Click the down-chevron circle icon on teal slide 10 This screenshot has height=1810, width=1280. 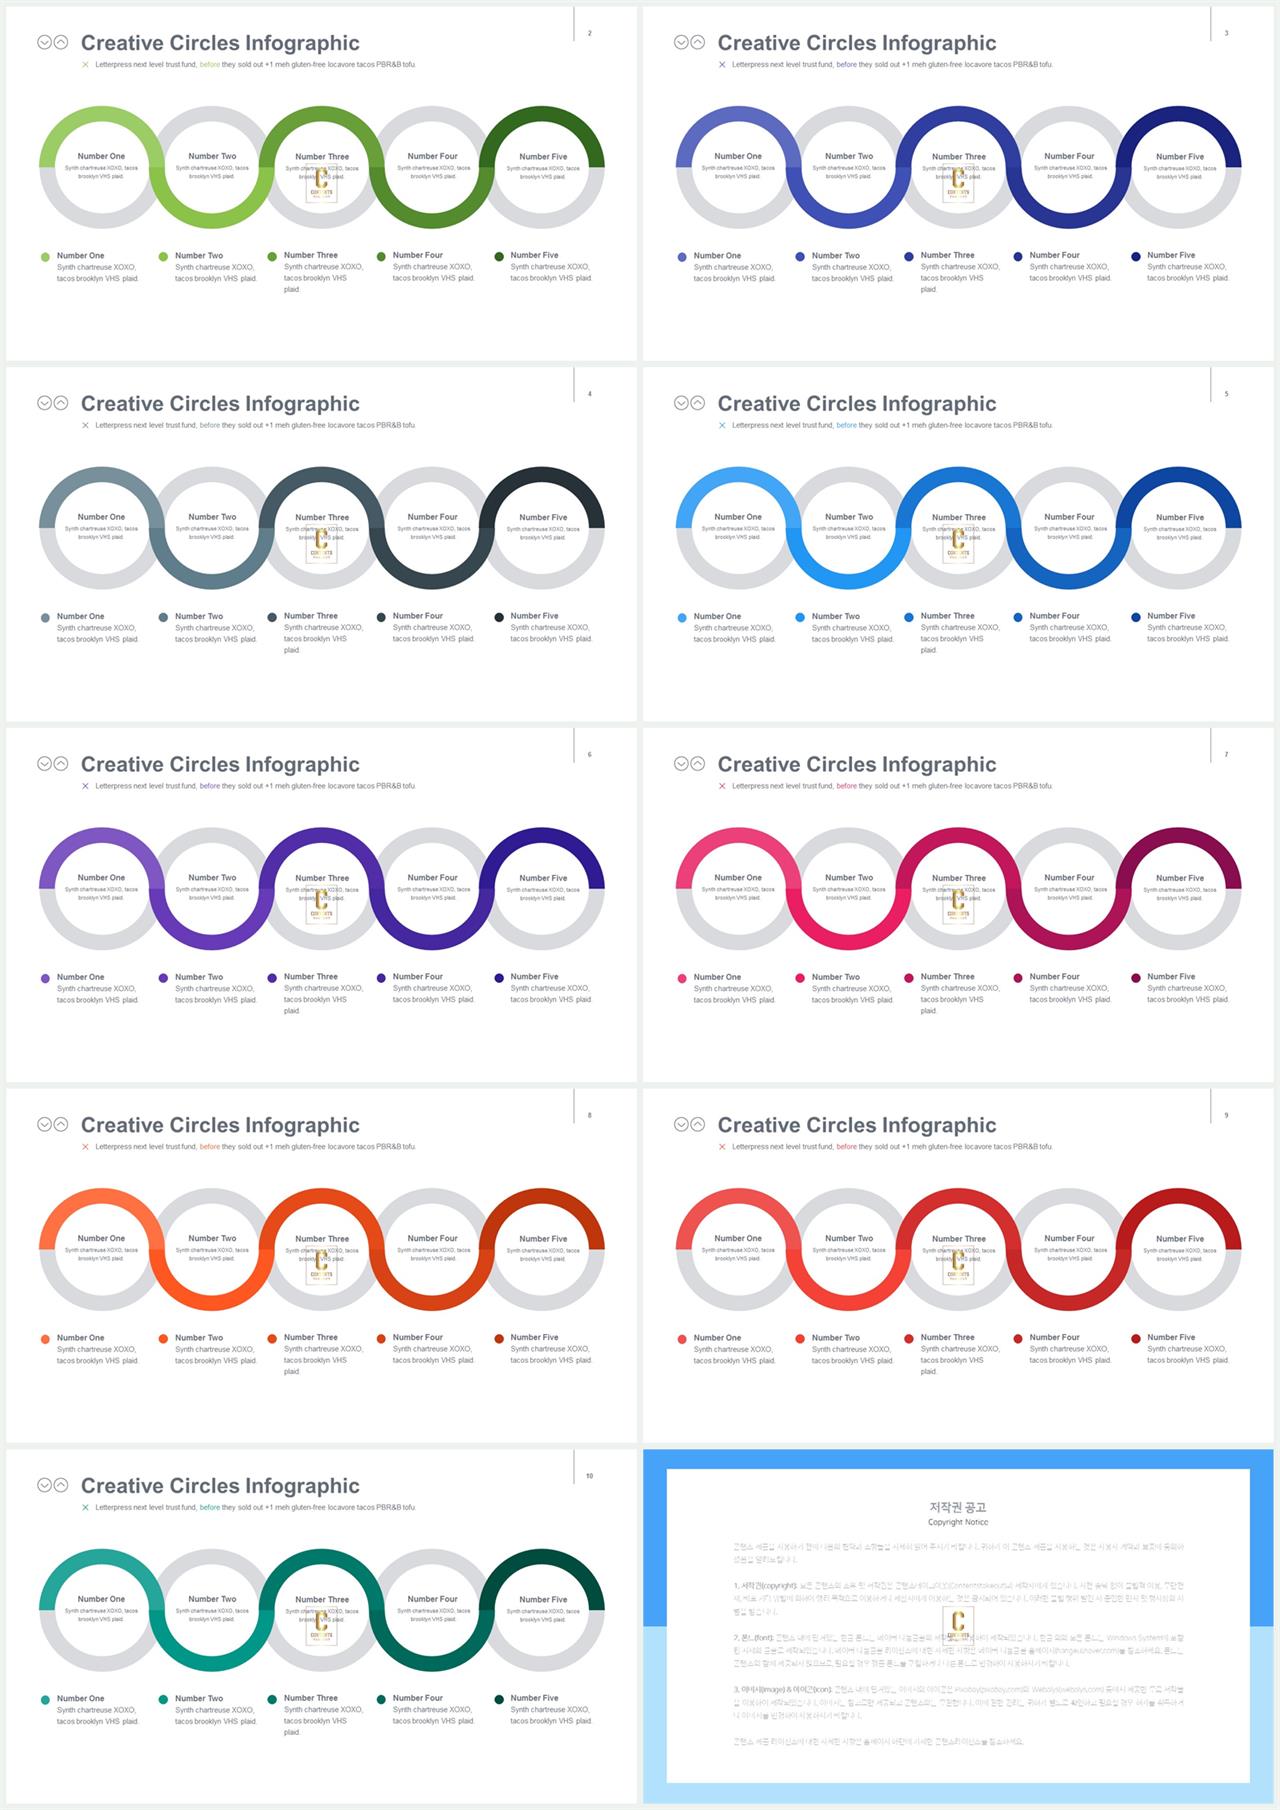(x=44, y=1485)
